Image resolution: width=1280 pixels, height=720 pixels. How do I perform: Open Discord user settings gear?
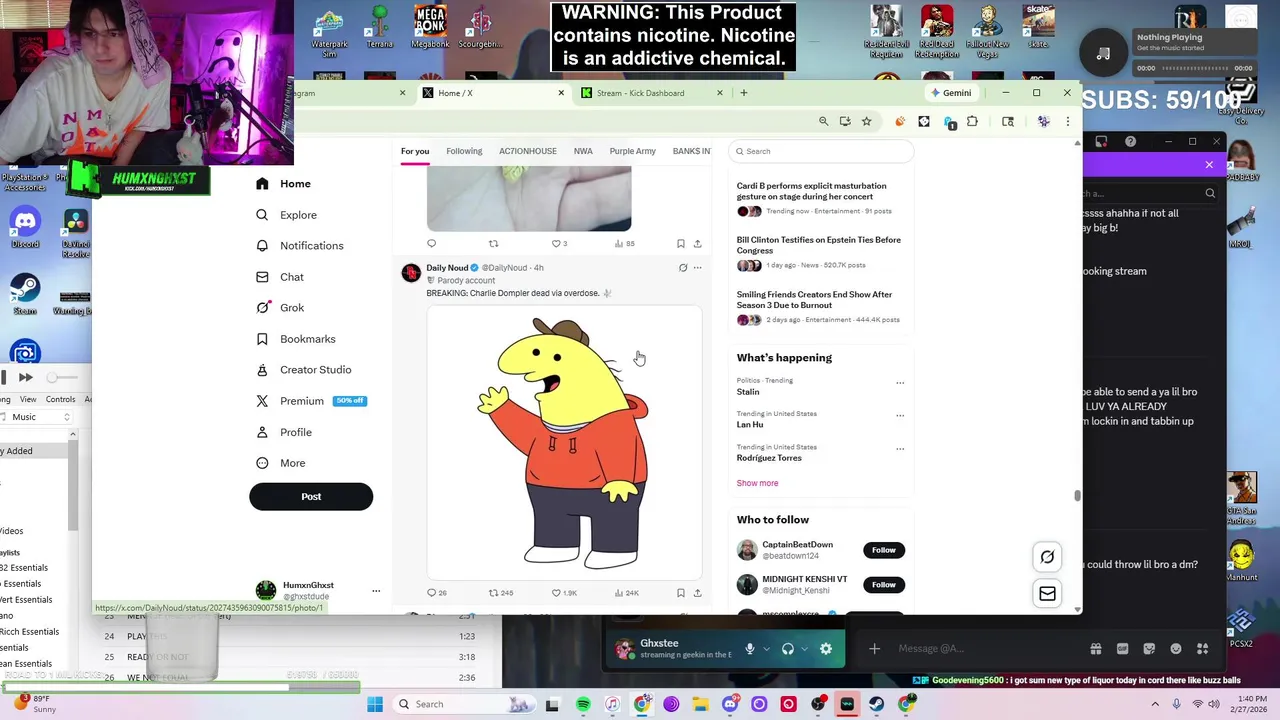[826, 649]
